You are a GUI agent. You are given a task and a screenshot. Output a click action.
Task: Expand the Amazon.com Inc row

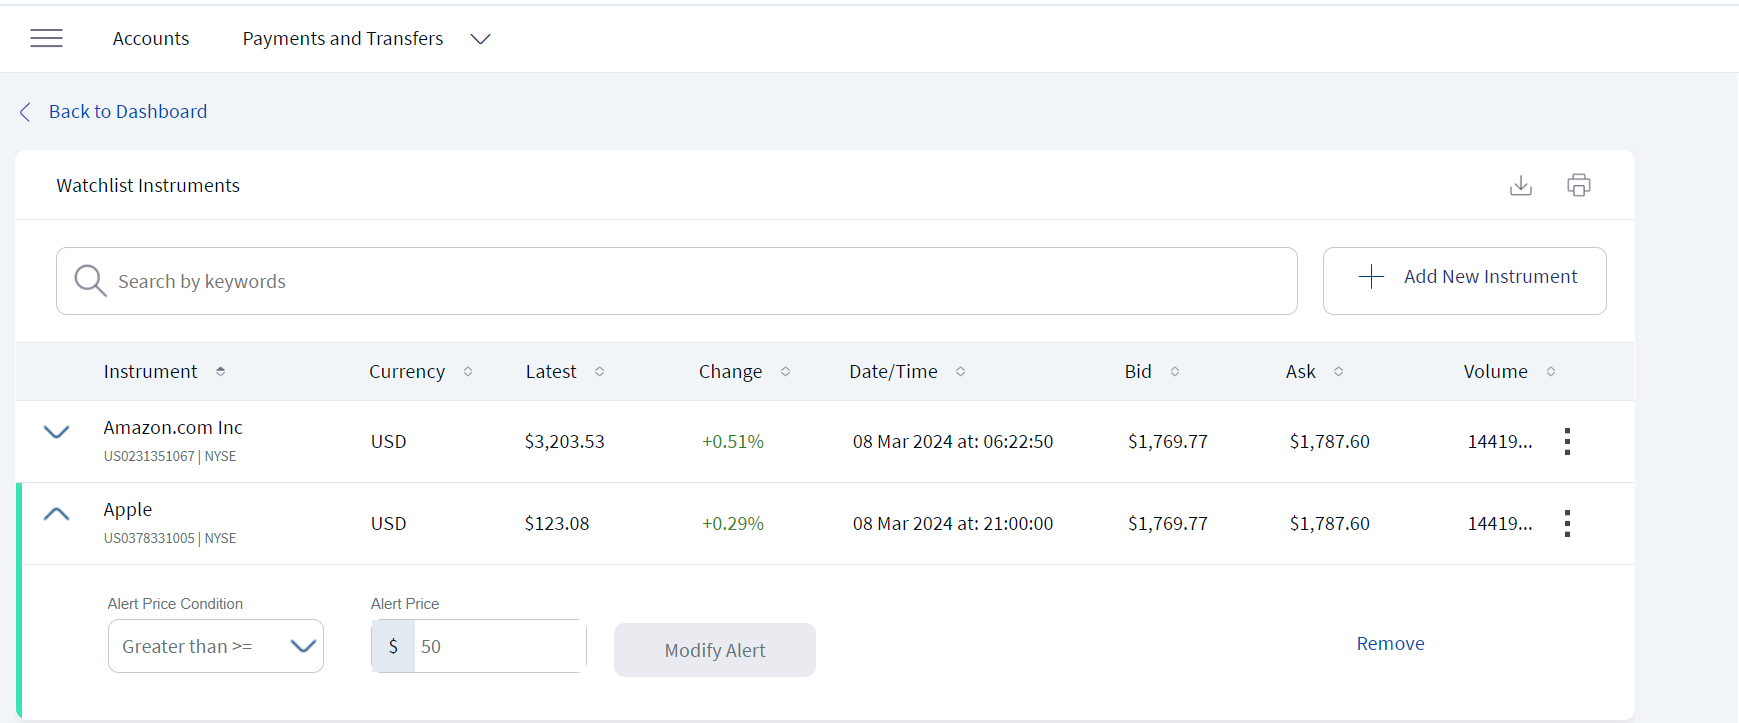click(x=57, y=432)
